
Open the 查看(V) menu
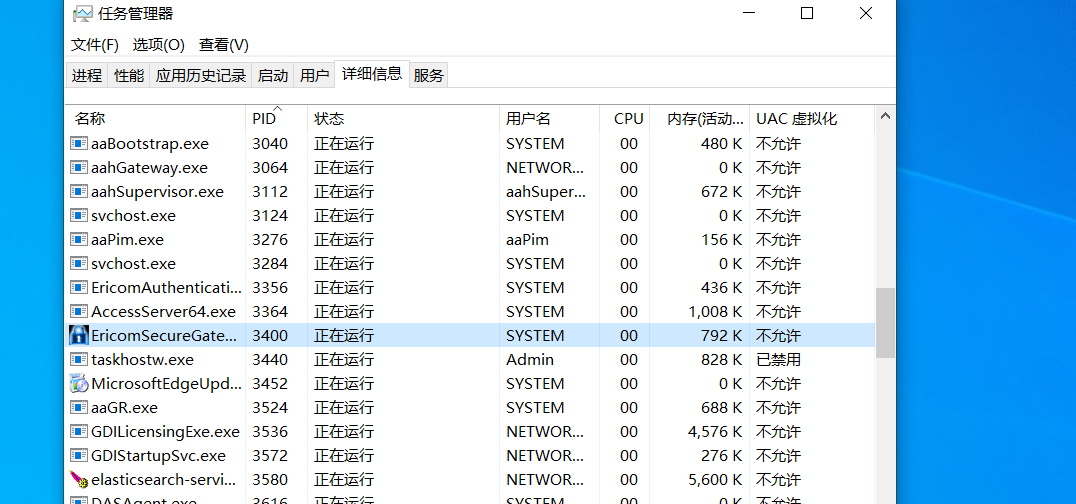click(224, 45)
